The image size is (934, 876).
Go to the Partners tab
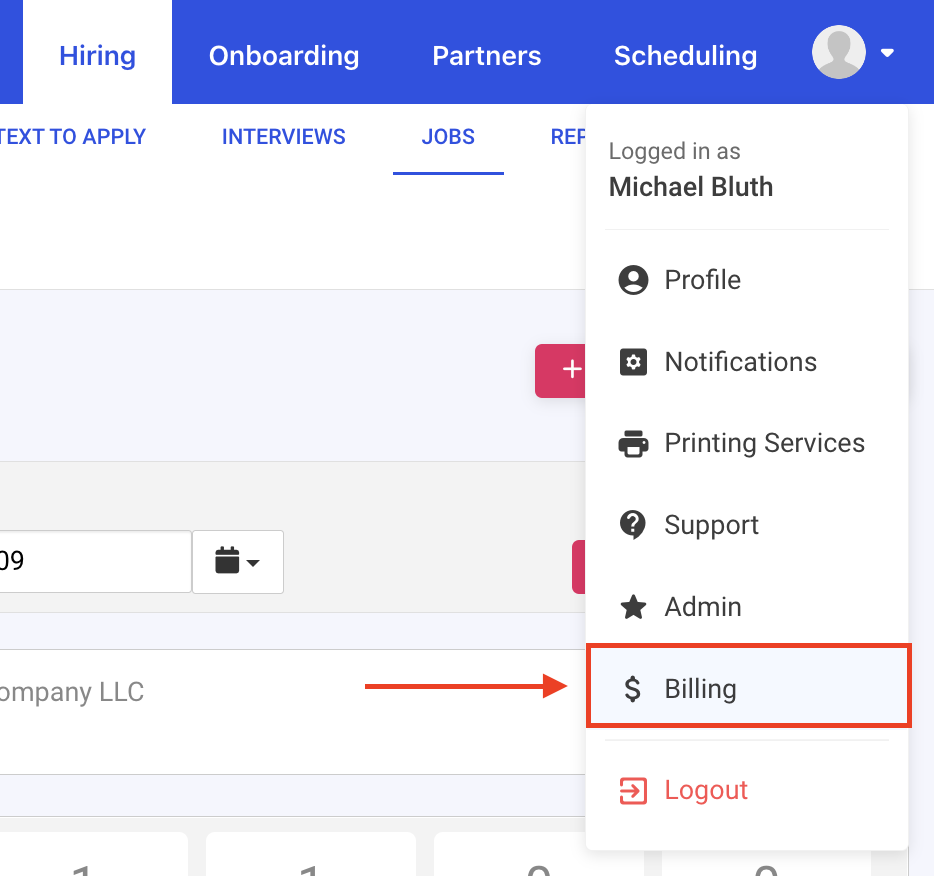pos(486,55)
